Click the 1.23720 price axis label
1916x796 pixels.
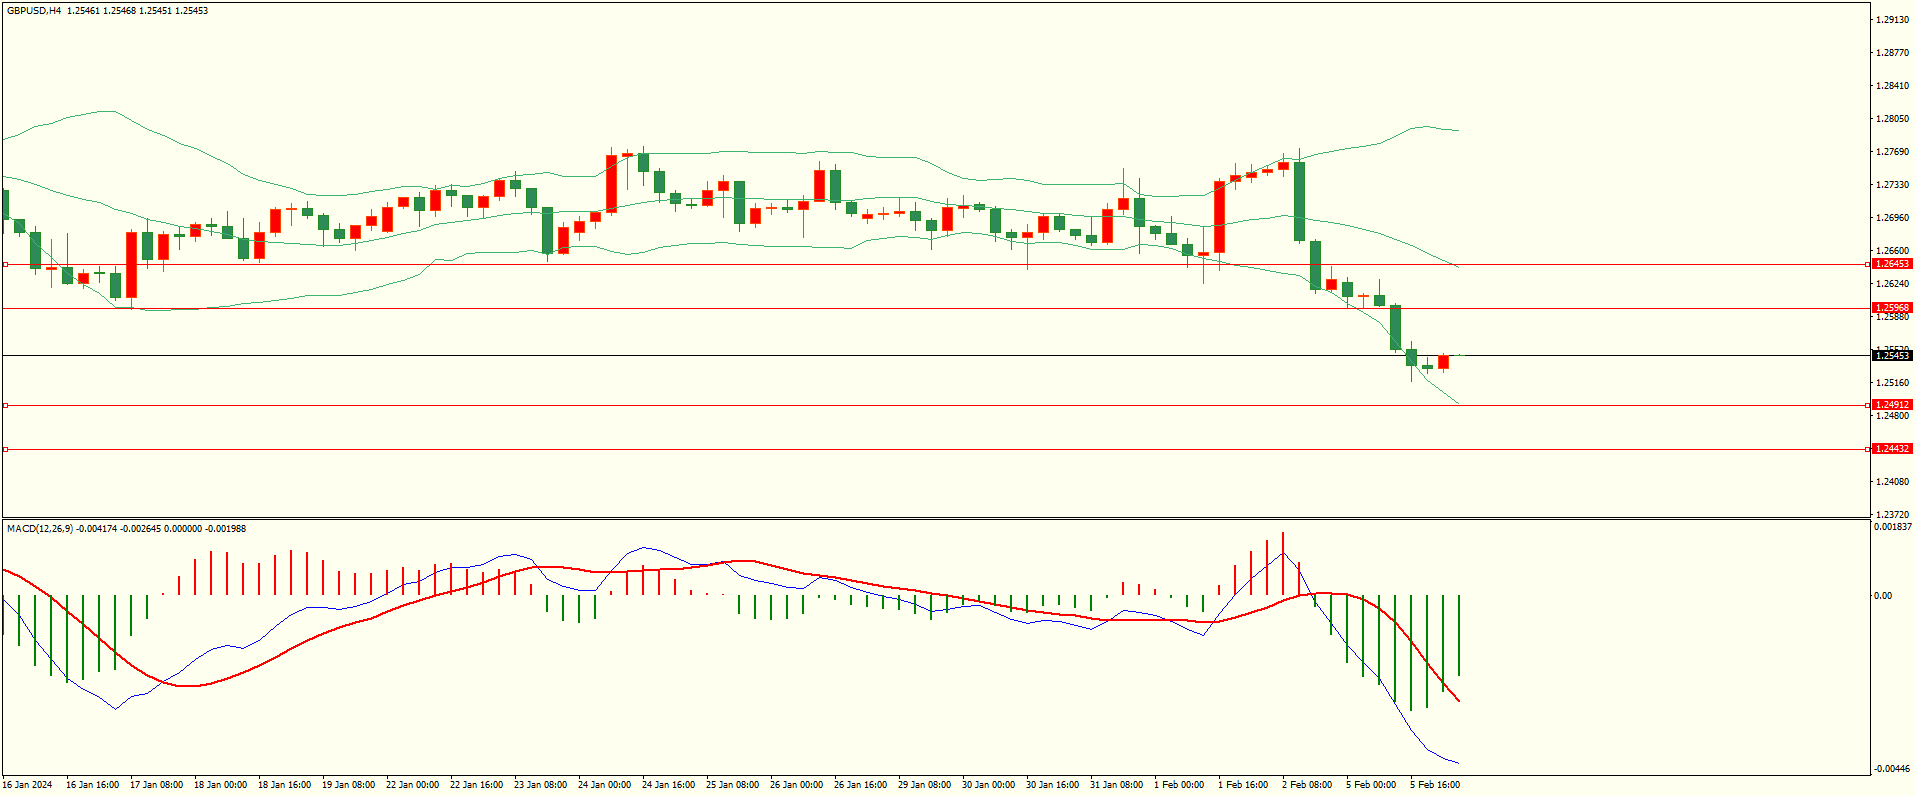click(1893, 514)
